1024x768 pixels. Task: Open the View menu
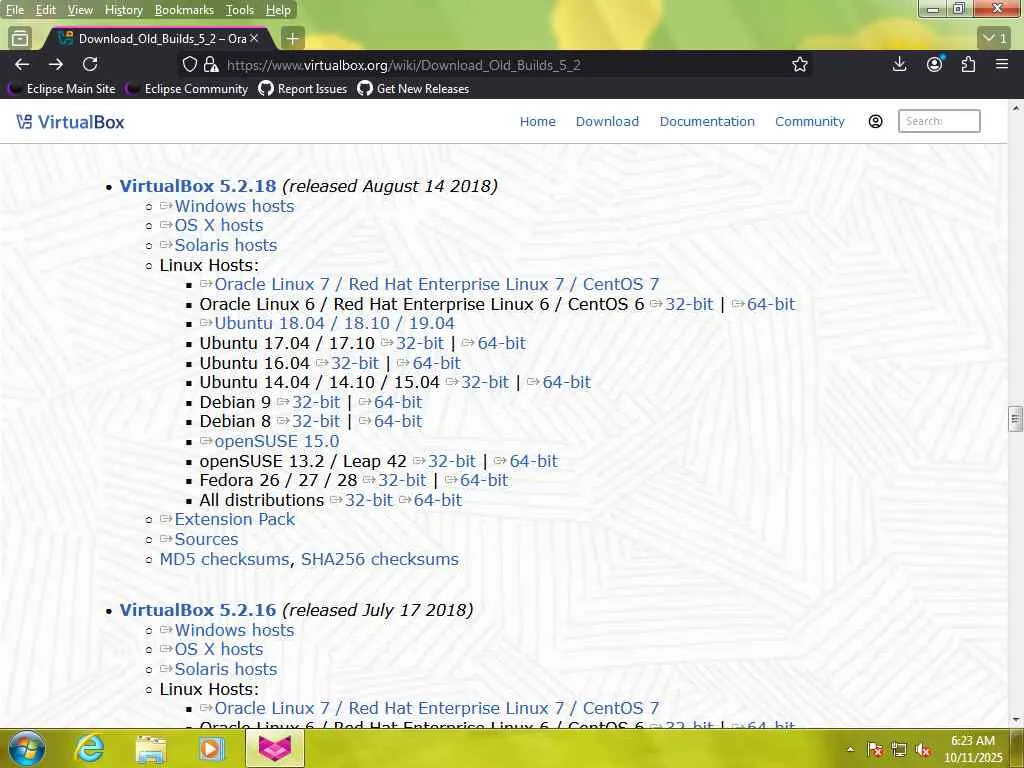[x=80, y=10]
